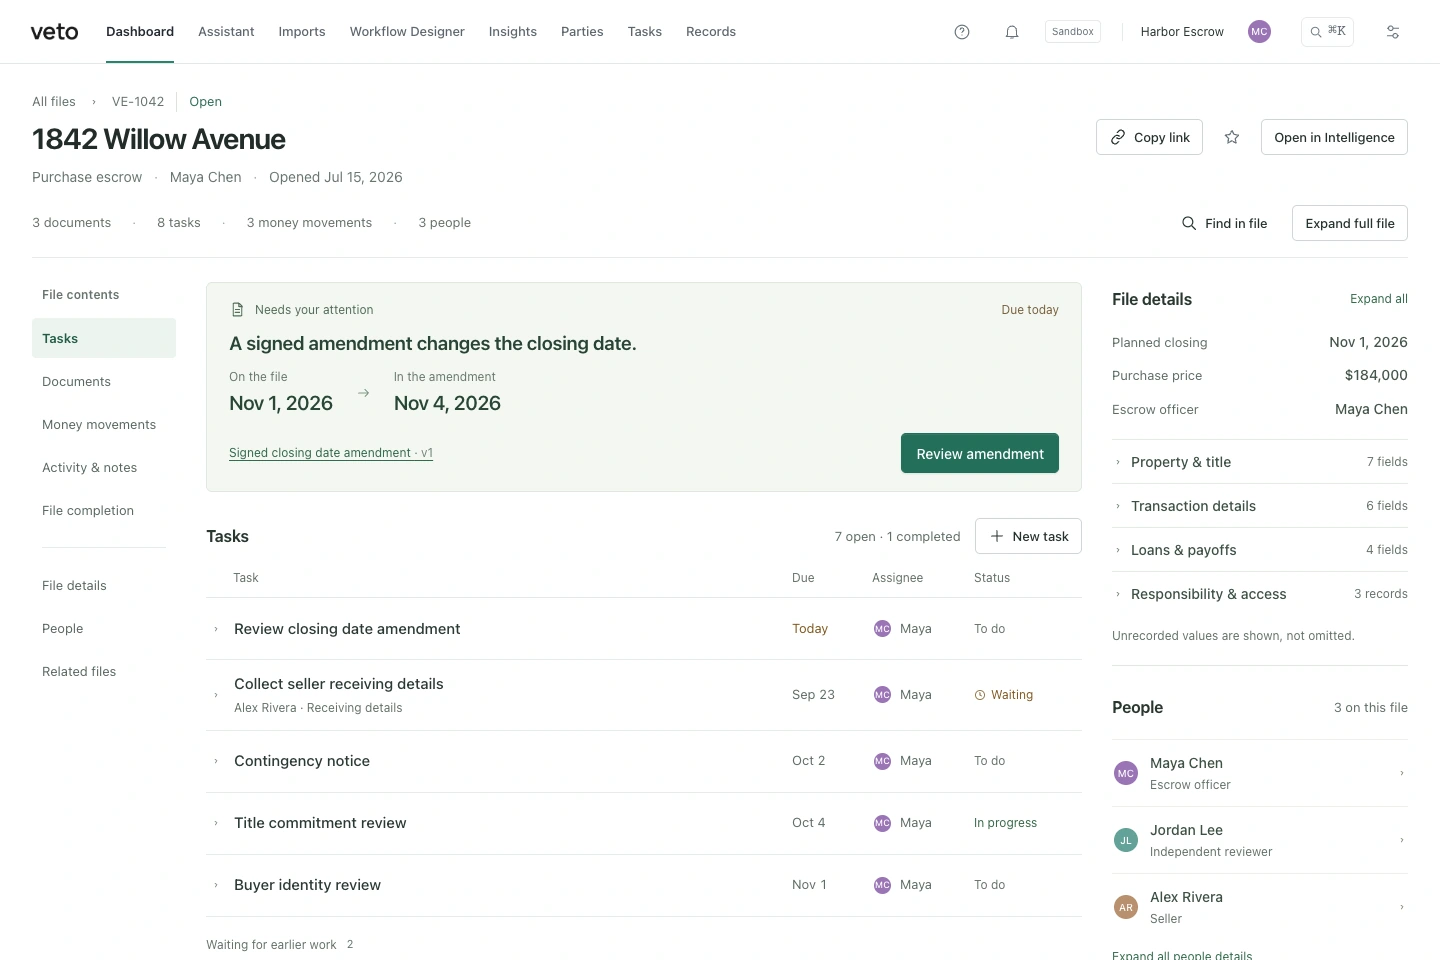Open the Parties tab
Image resolution: width=1440 pixels, height=960 pixels.
pyautogui.click(x=582, y=32)
